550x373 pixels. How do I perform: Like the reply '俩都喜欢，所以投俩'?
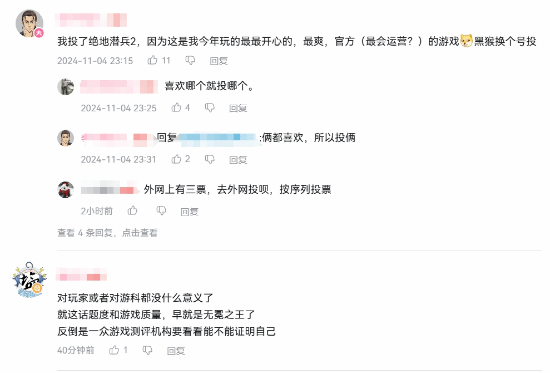pyautogui.click(x=176, y=159)
